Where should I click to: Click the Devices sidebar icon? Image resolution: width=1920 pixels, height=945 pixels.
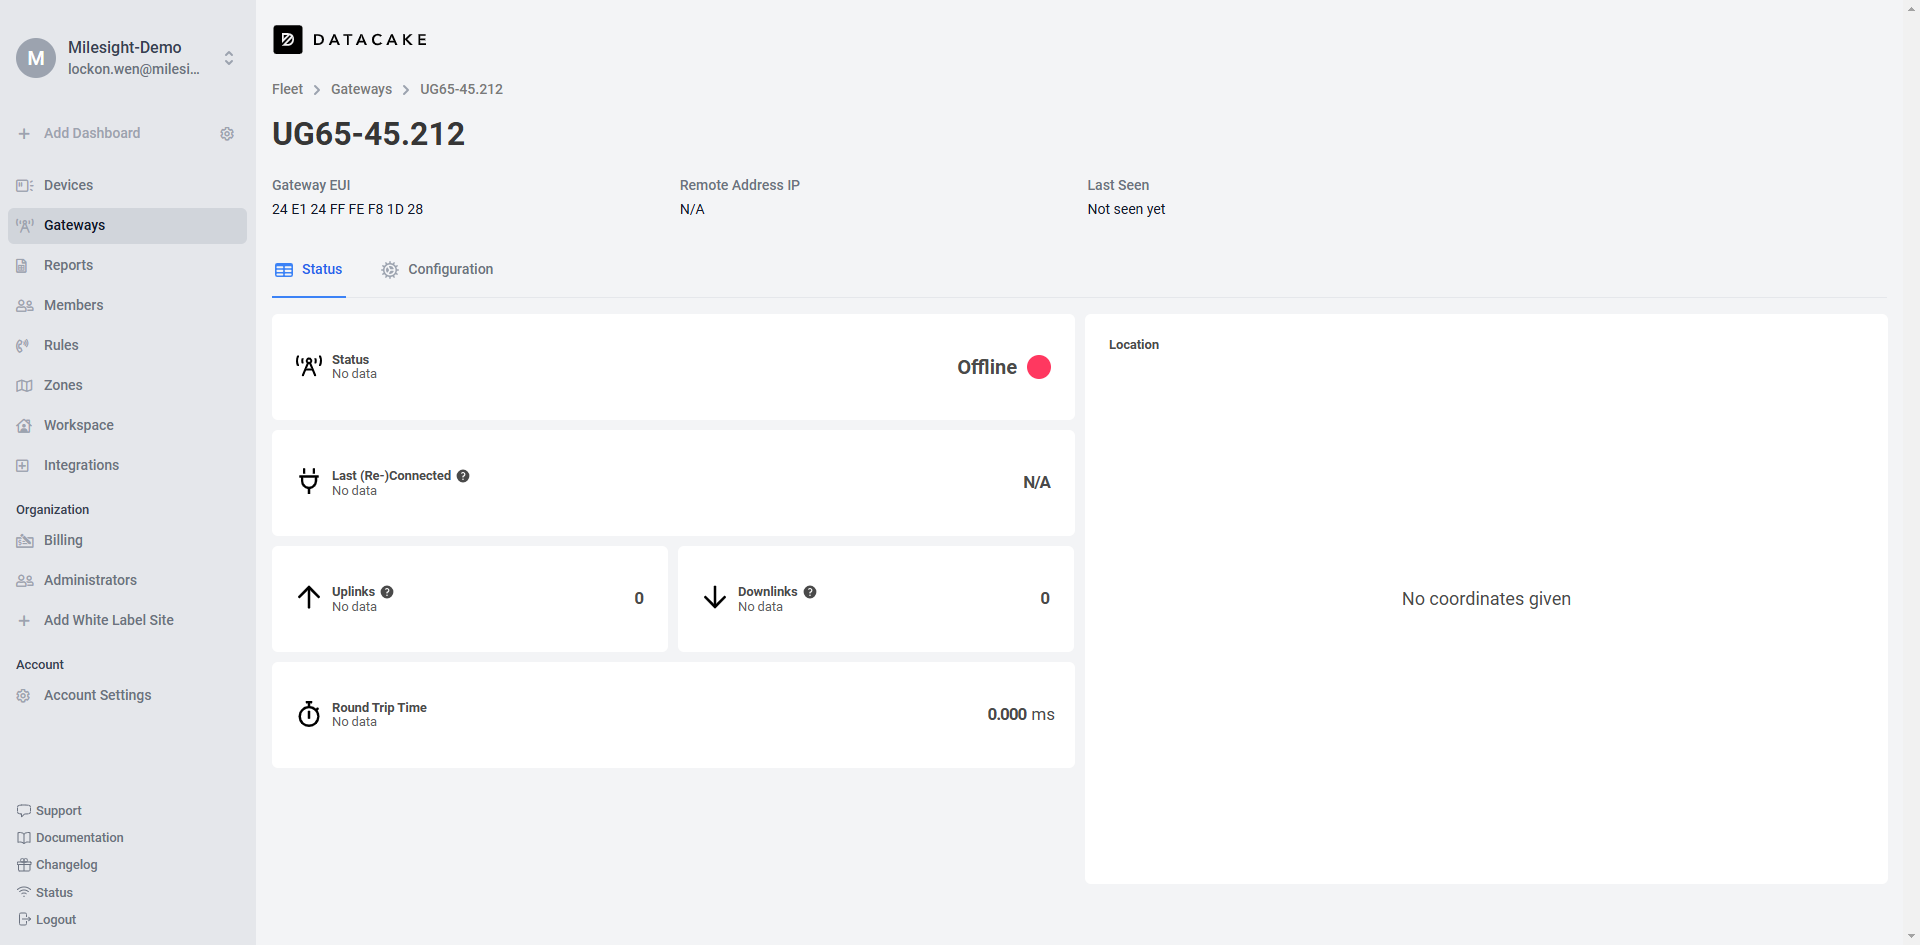(x=24, y=186)
